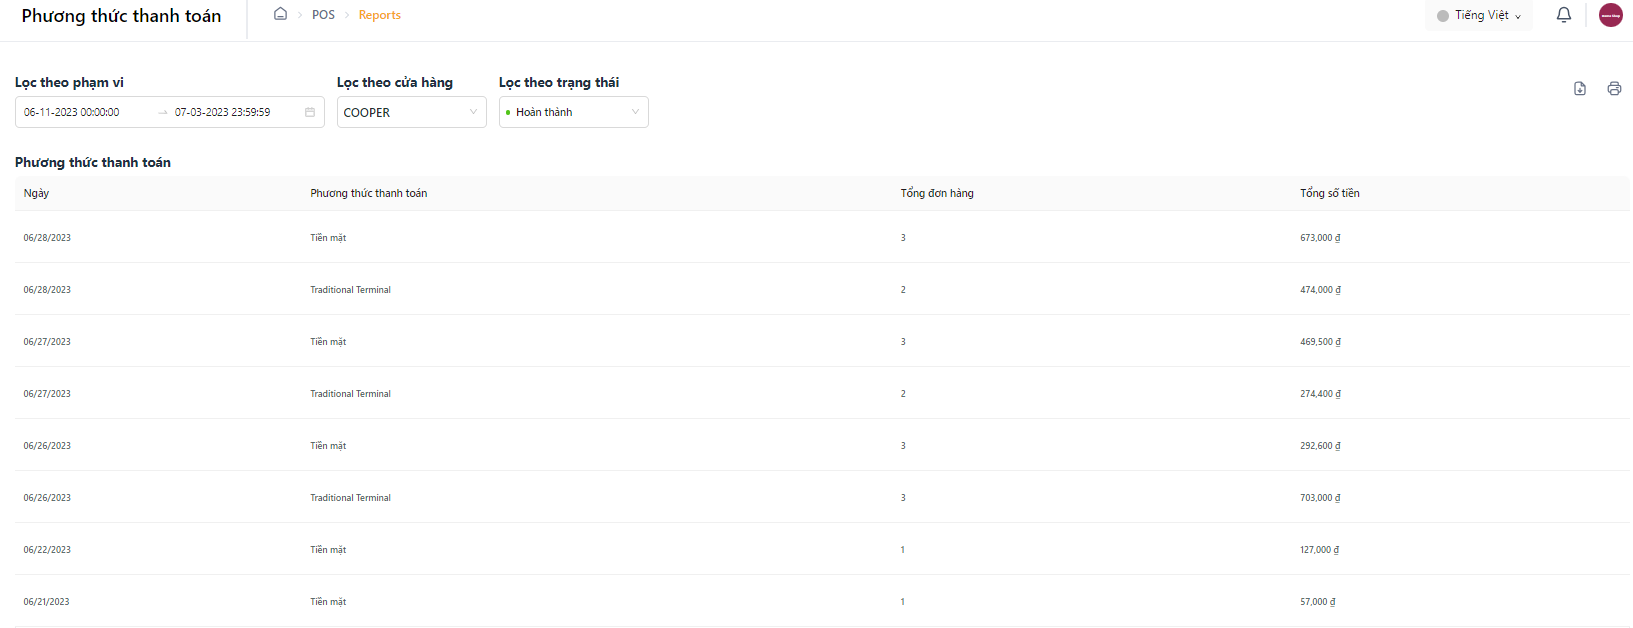1633x628 pixels.
Task: Click the home icon in breadcrumb
Action: pos(280,14)
